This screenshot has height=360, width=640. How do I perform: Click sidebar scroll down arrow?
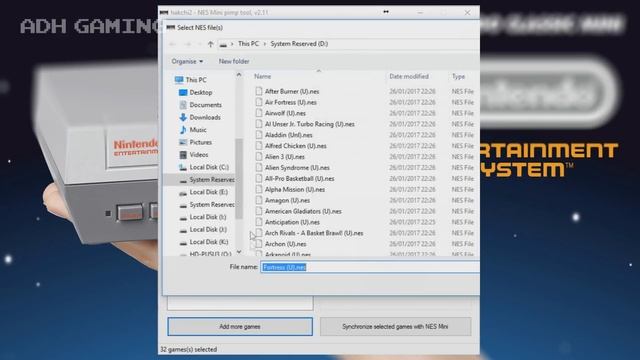tap(239, 252)
